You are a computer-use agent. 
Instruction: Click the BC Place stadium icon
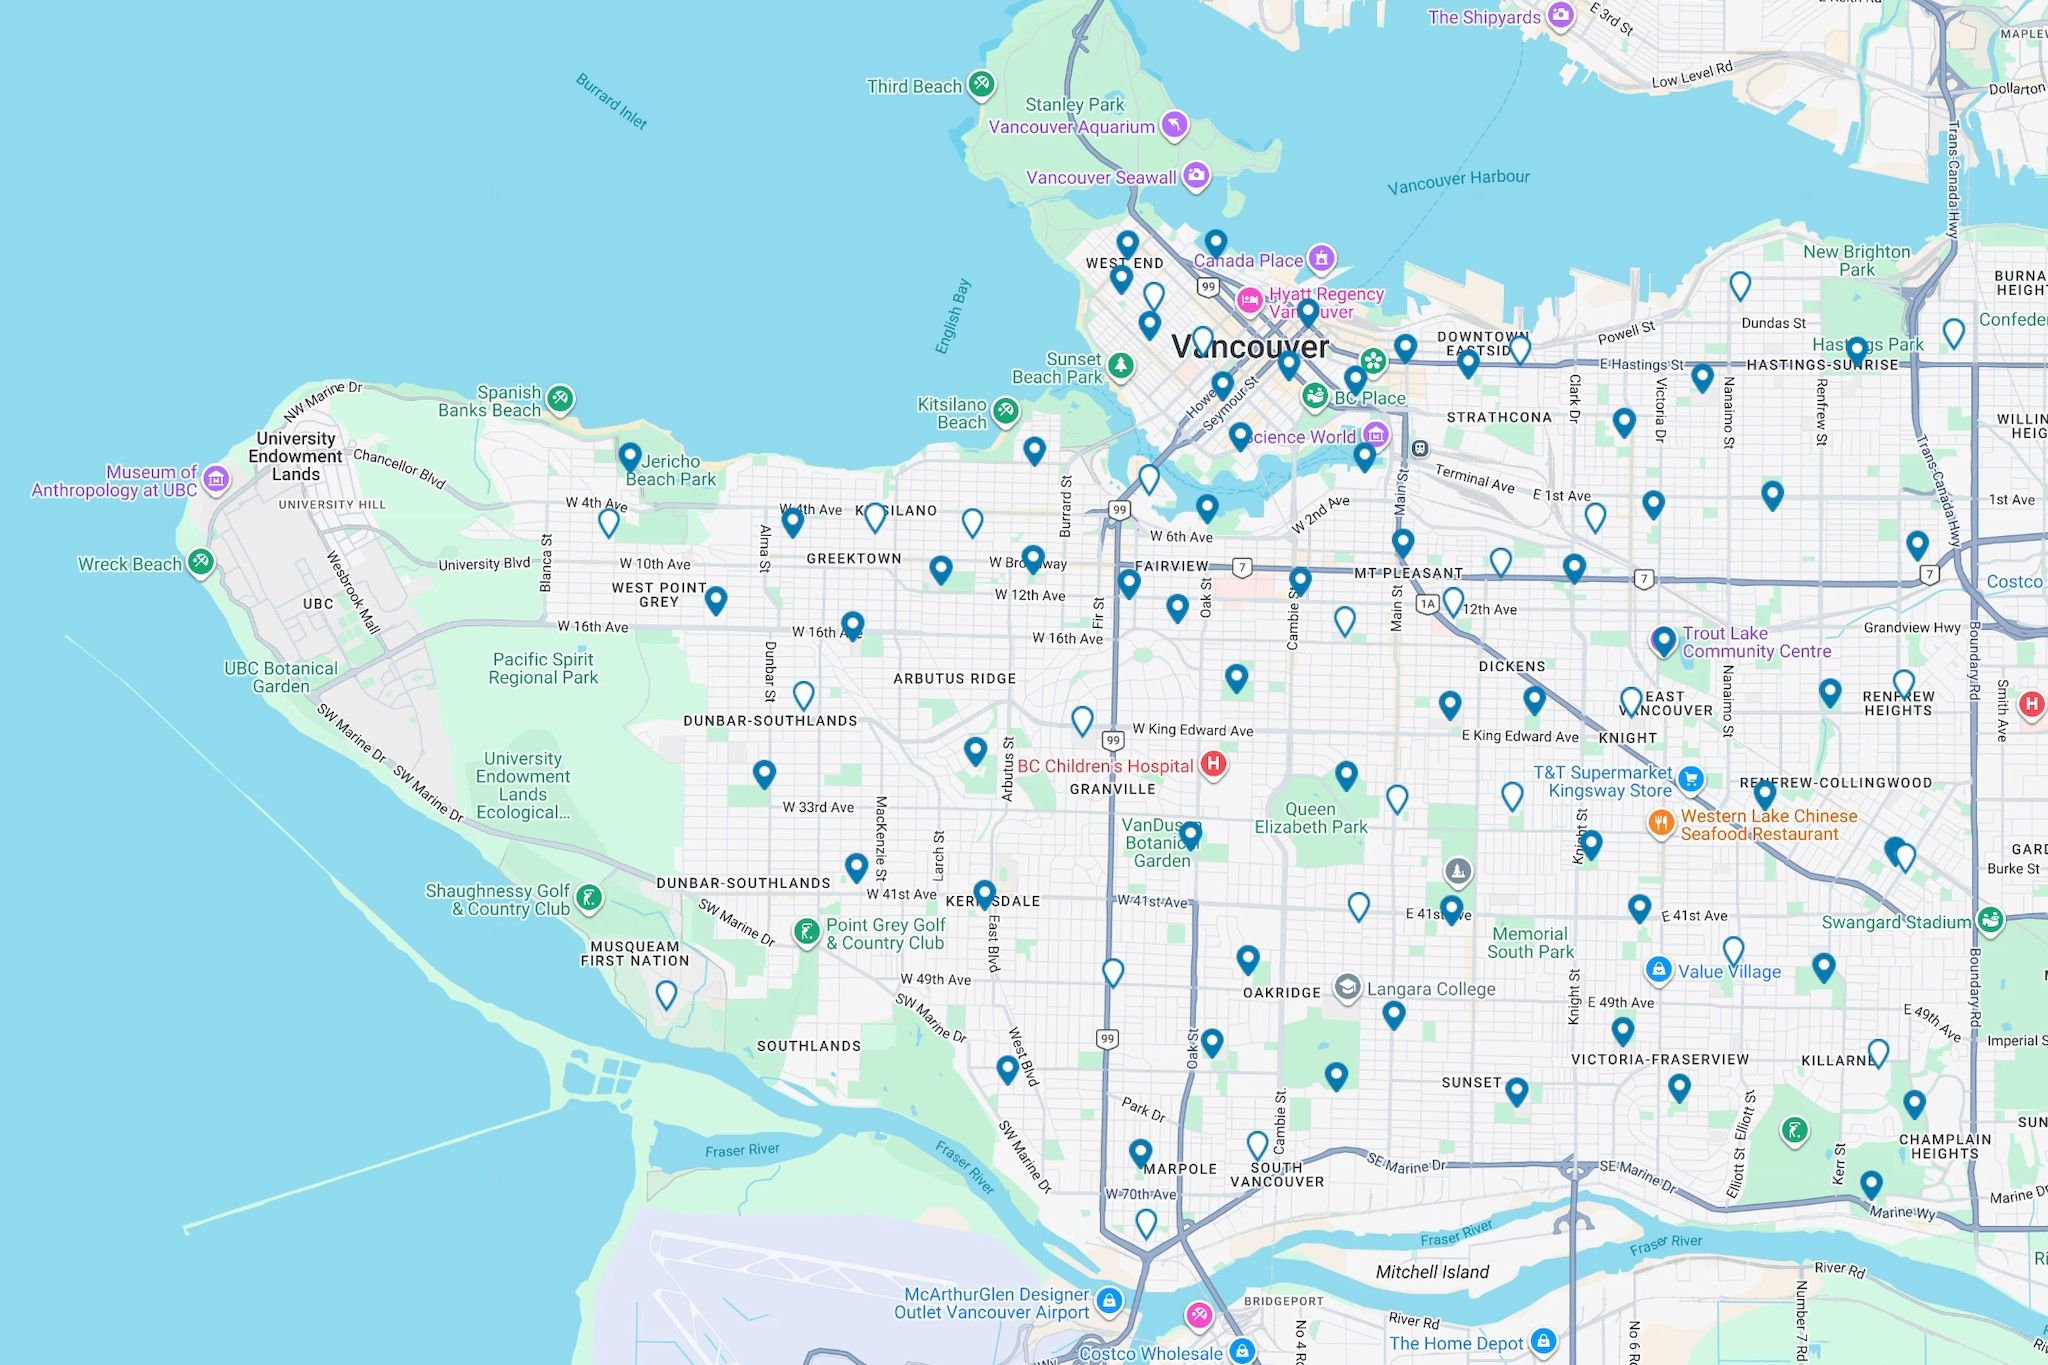(1315, 397)
